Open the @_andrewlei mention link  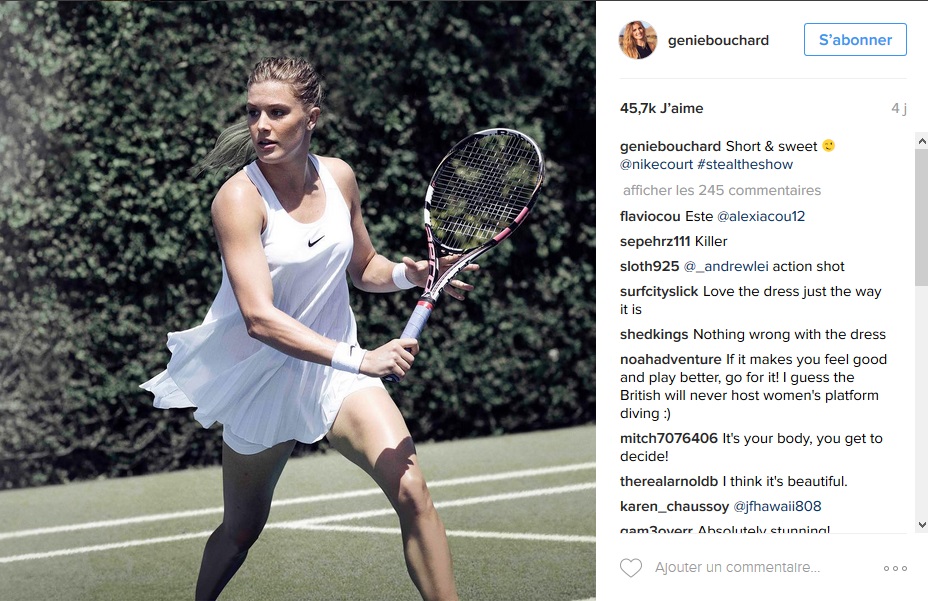pyautogui.click(x=726, y=266)
